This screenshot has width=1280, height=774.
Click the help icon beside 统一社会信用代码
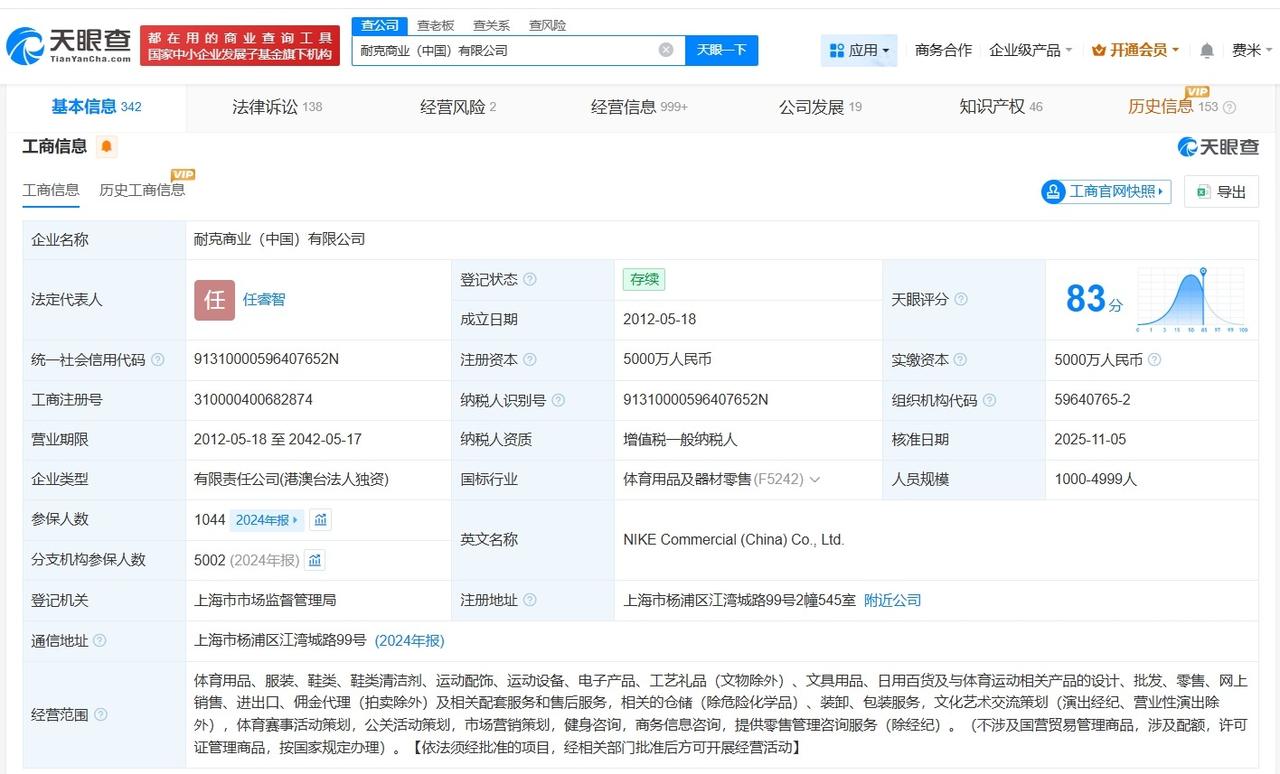[x=157, y=360]
